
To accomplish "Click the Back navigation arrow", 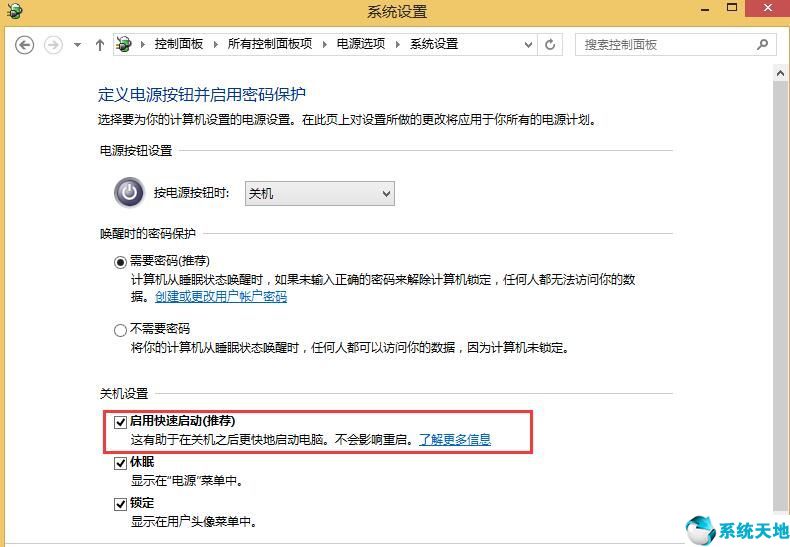I will click(x=24, y=45).
